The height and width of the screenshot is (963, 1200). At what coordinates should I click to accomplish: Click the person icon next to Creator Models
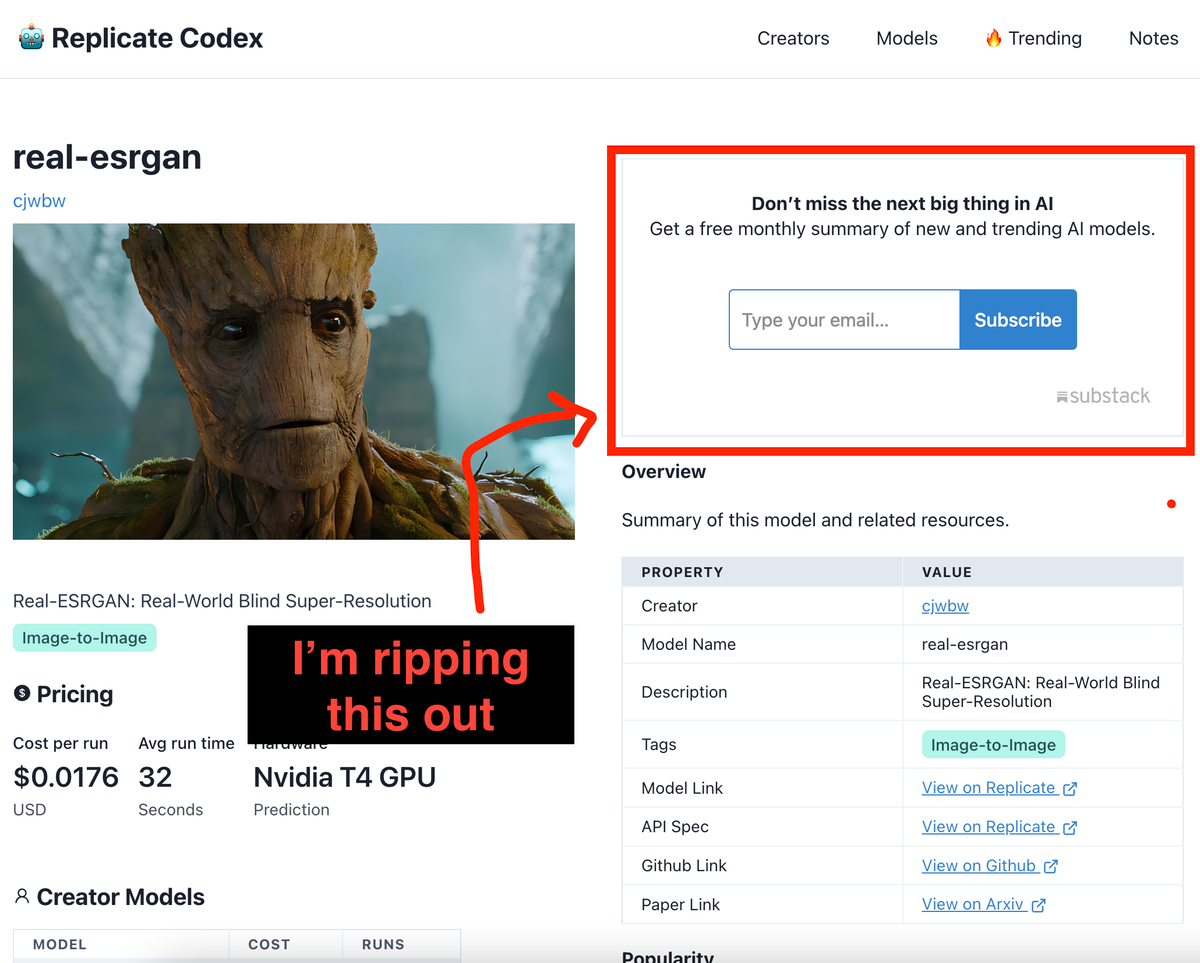(x=22, y=897)
